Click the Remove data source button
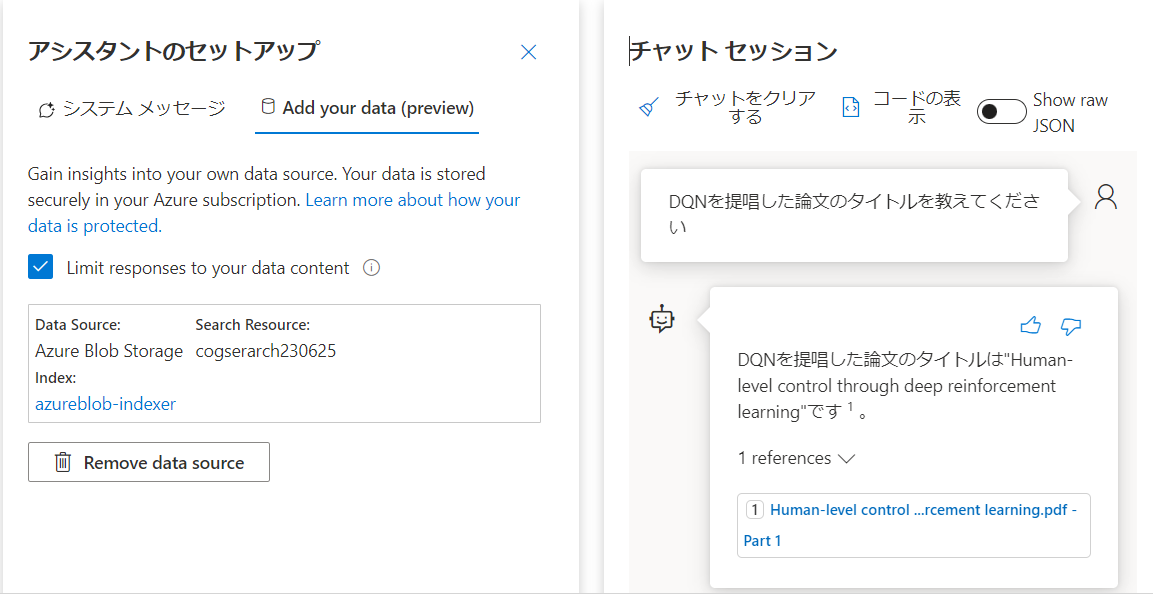Image resolution: width=1153 pixels, height=595 pixels. (x=149, y=462)
